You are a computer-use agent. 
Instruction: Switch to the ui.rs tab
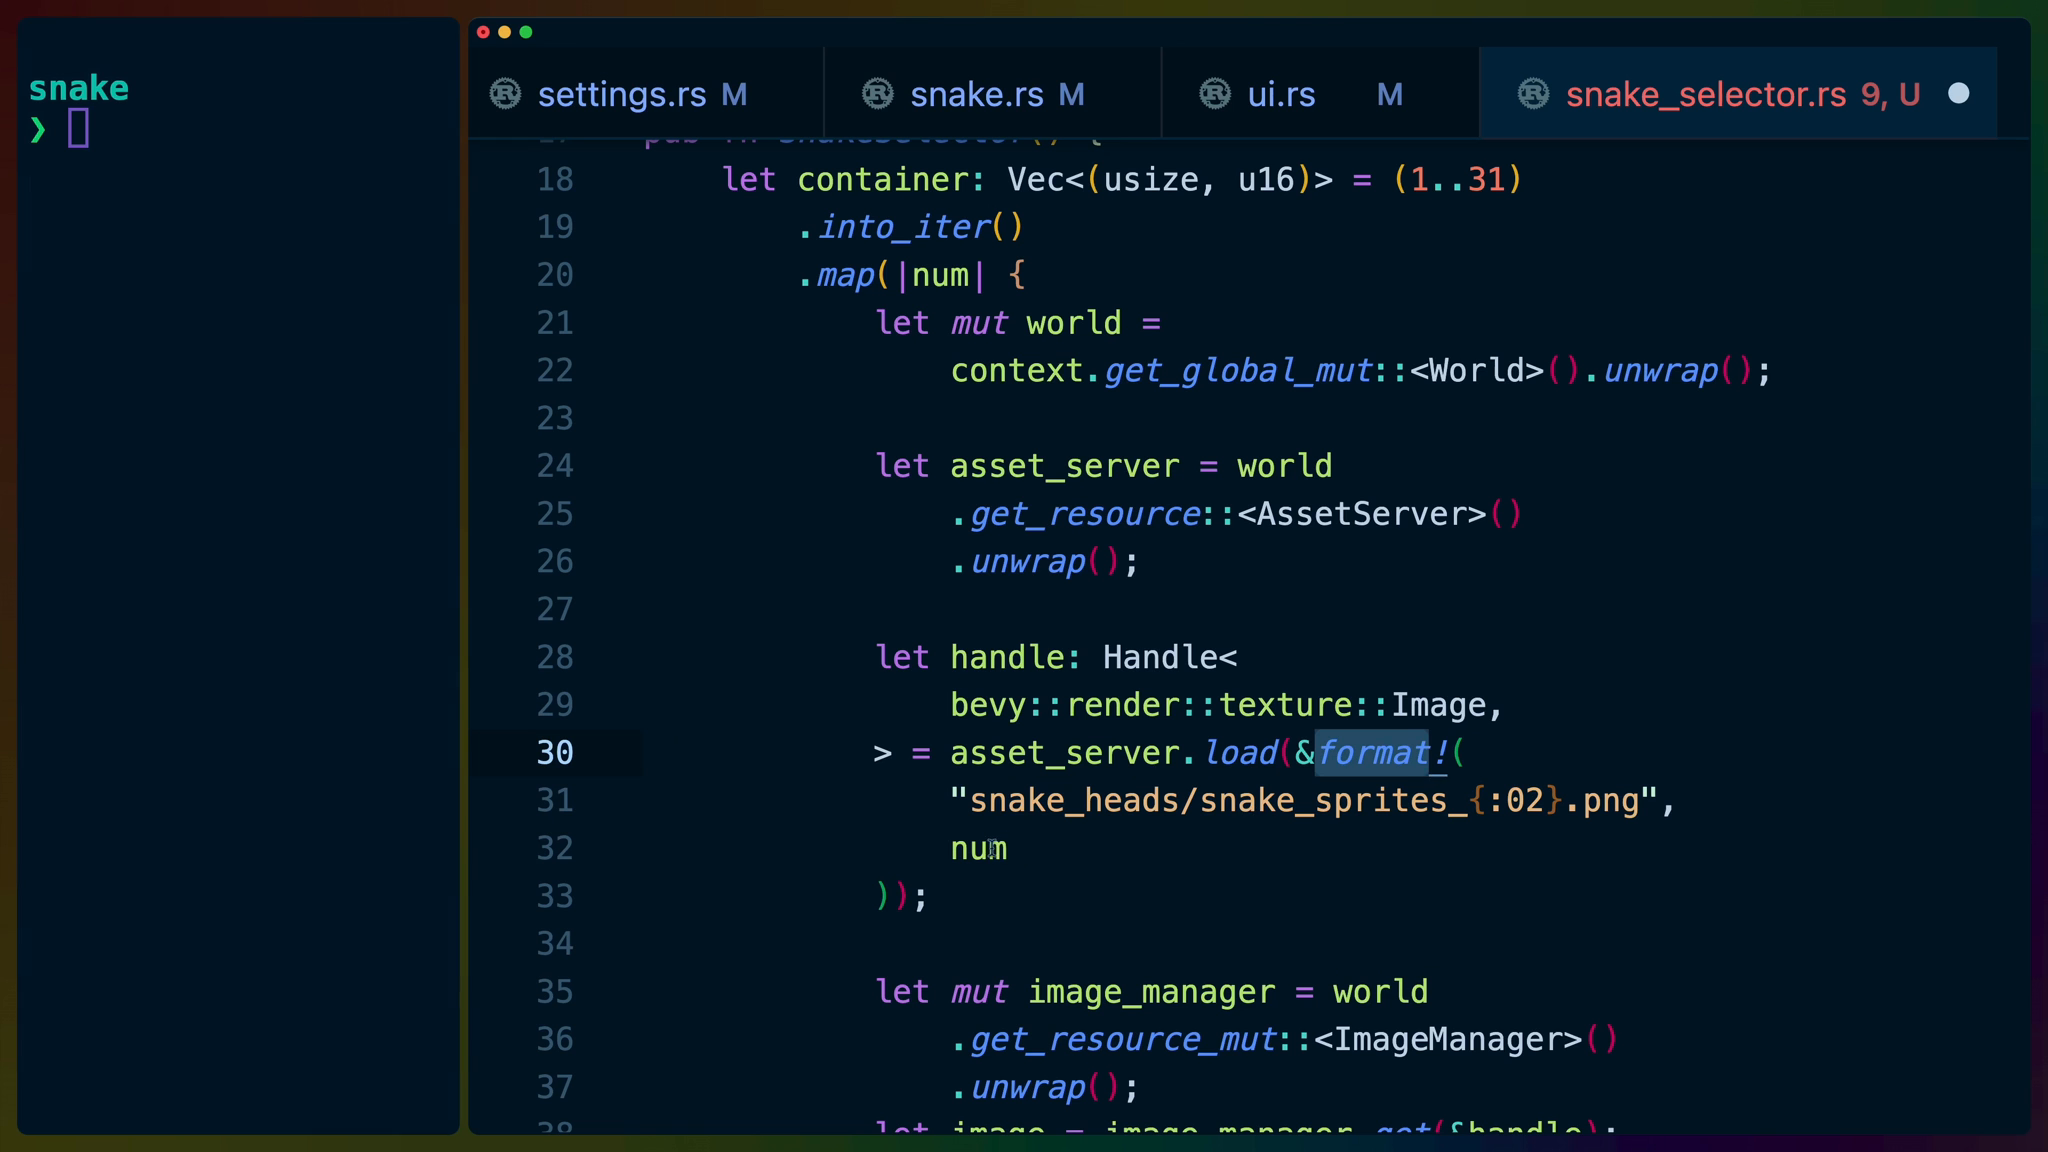tap(1281, 94)
